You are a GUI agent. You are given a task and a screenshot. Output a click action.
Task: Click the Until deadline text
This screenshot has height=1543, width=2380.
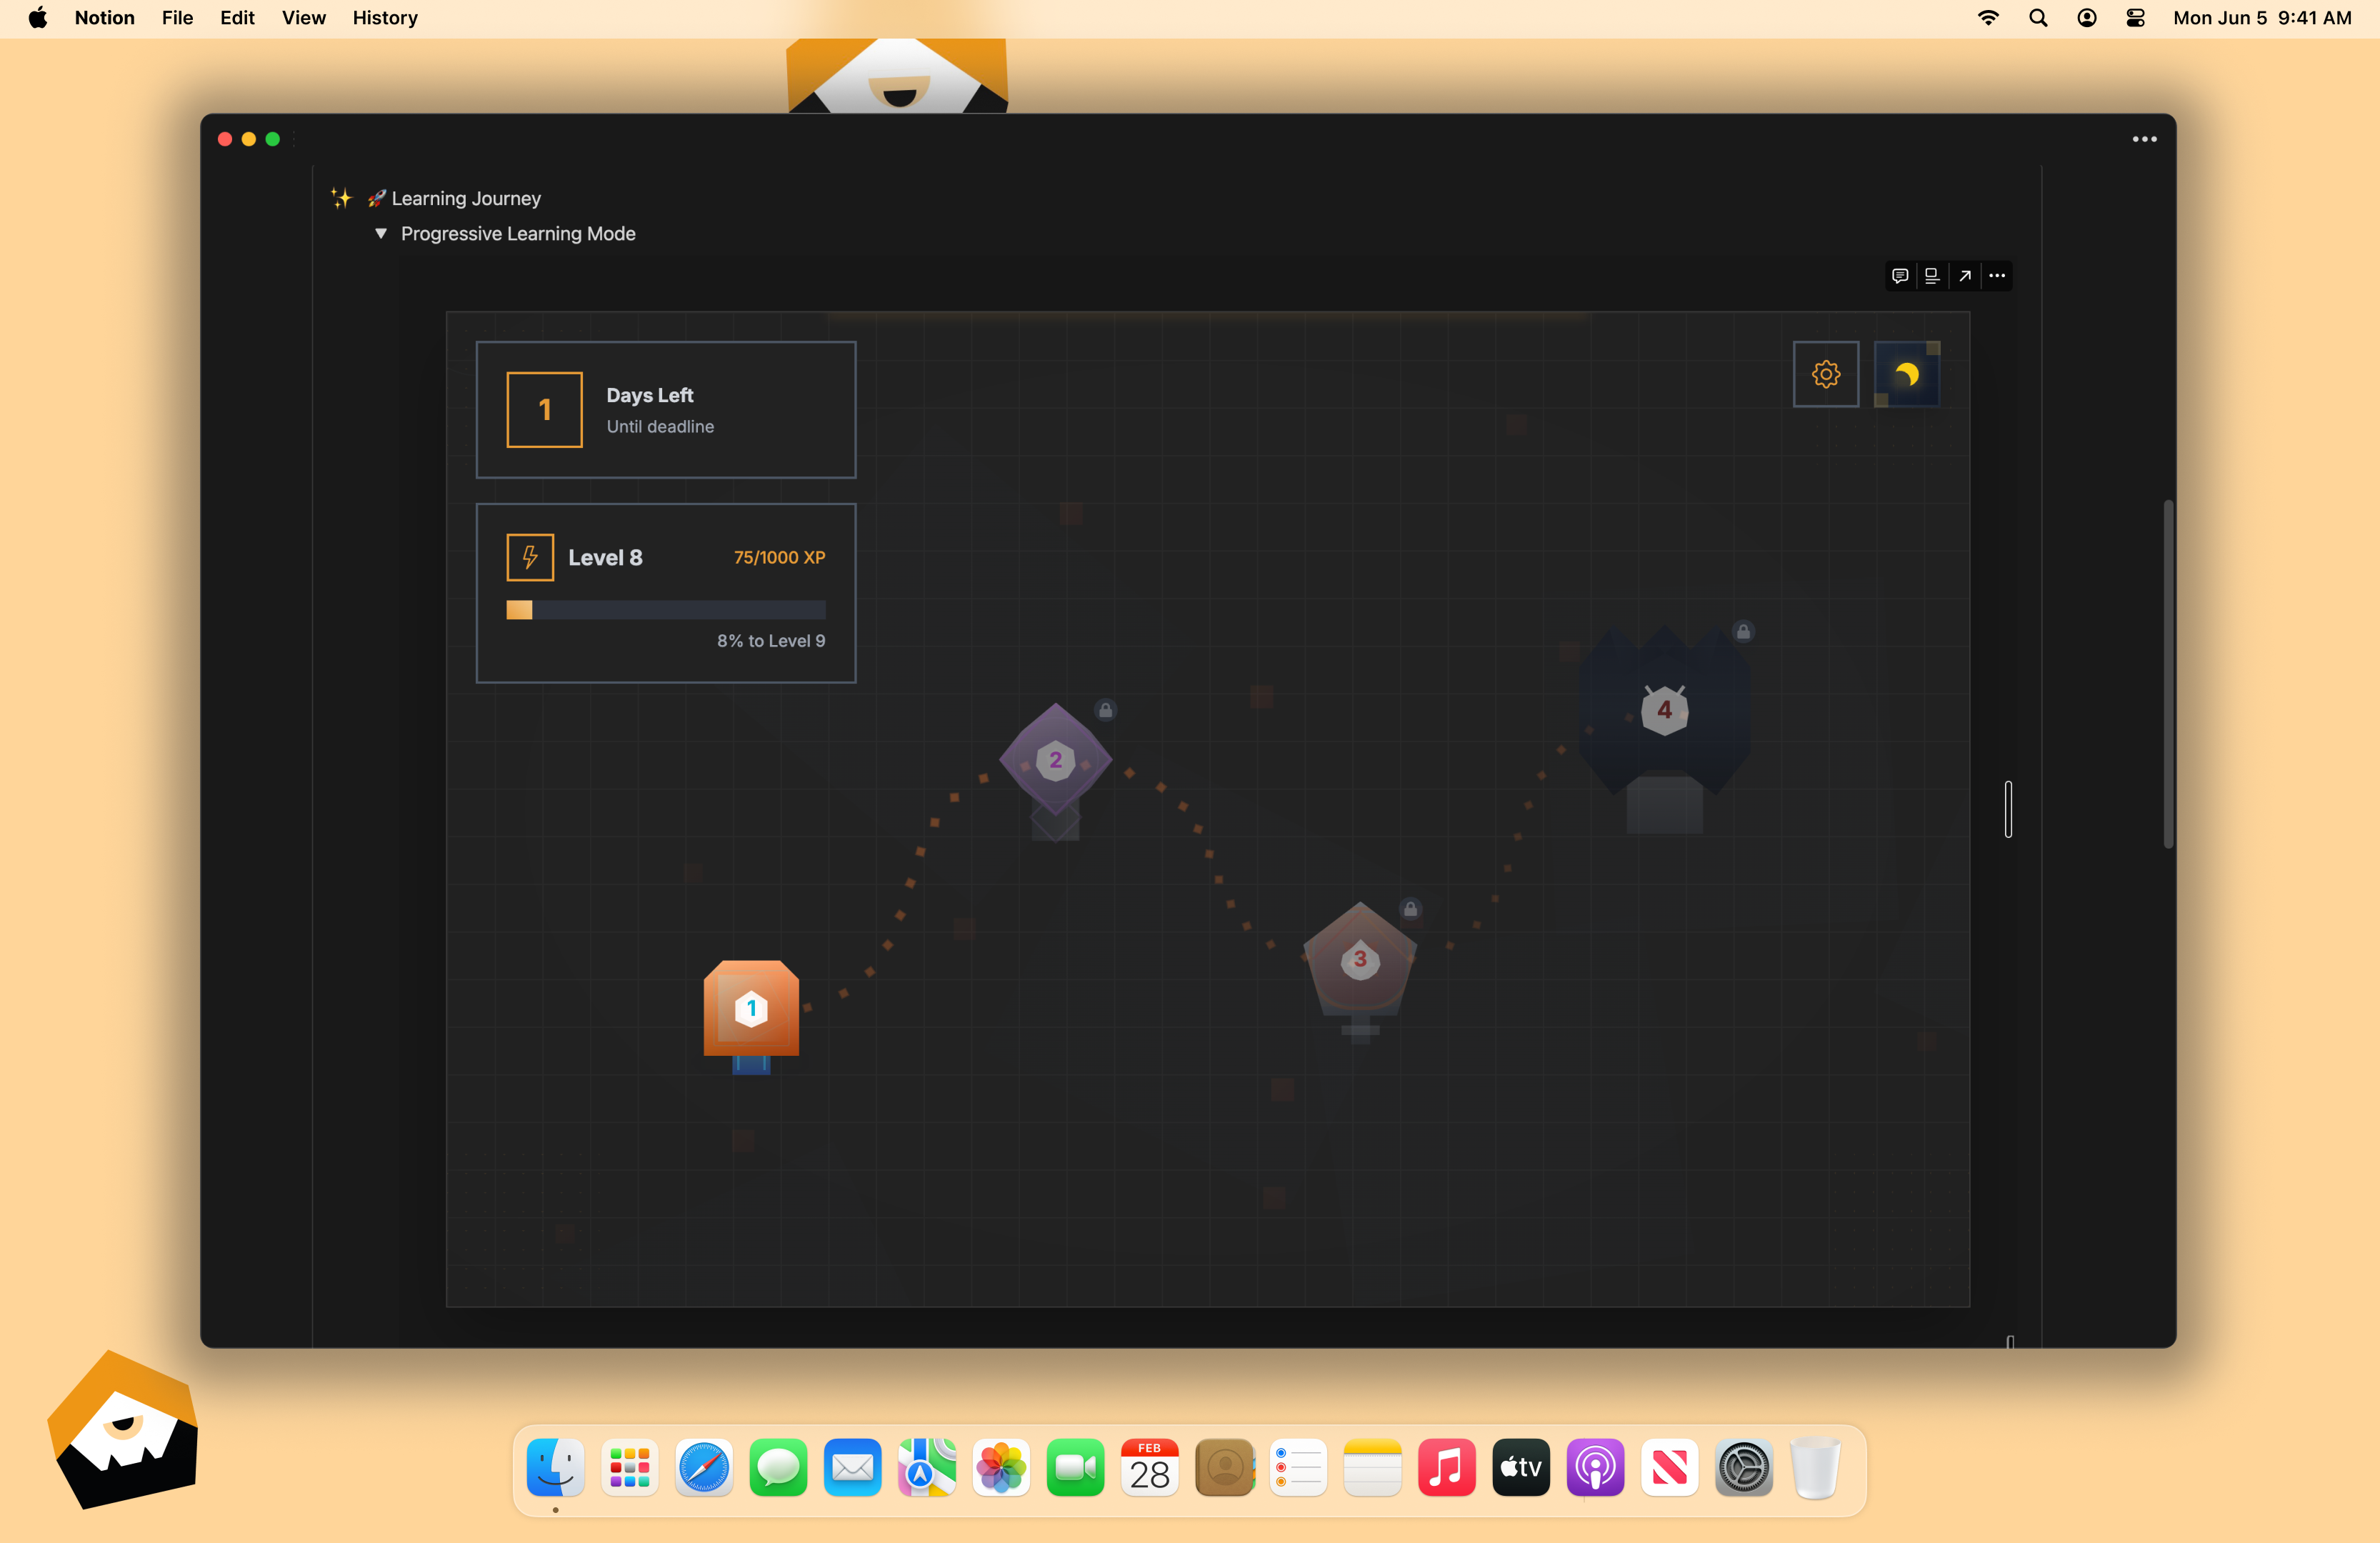pyautogui.click(x=660, y=426)
